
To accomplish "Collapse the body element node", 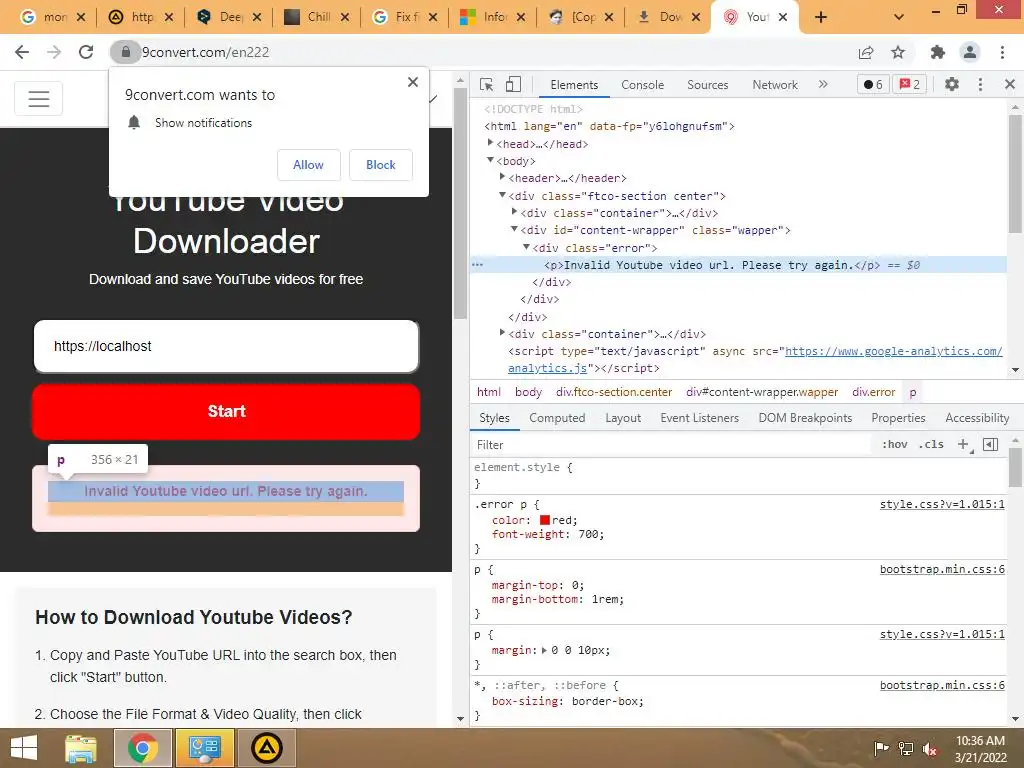I will tap(490, 160).
